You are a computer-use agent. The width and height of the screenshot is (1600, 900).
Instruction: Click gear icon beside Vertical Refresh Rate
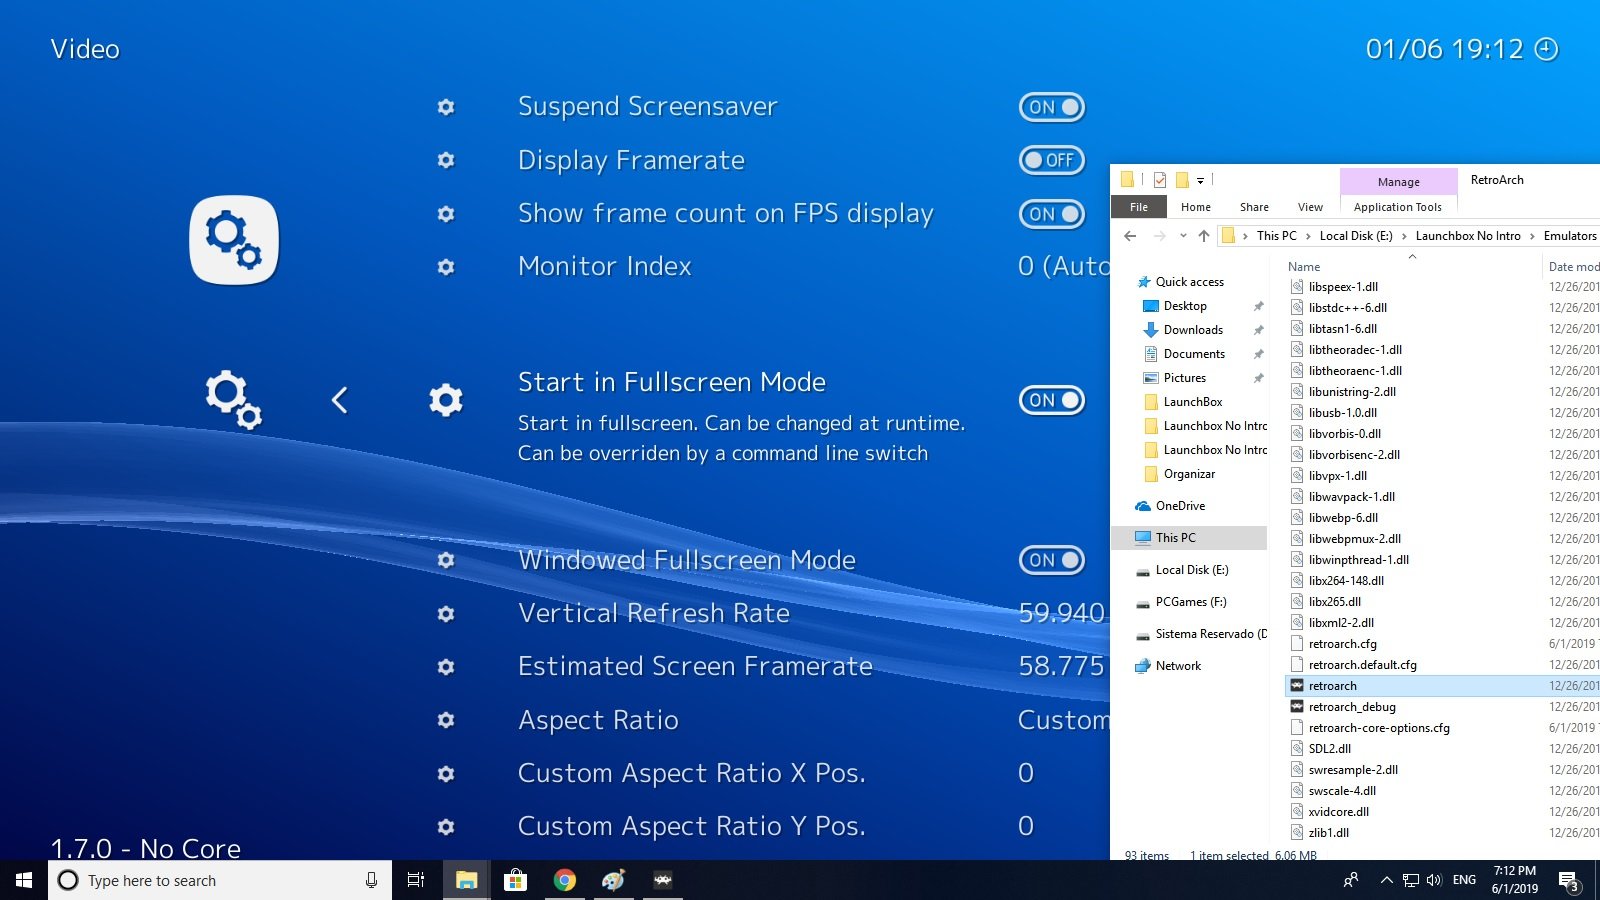[x=446, y=613]
